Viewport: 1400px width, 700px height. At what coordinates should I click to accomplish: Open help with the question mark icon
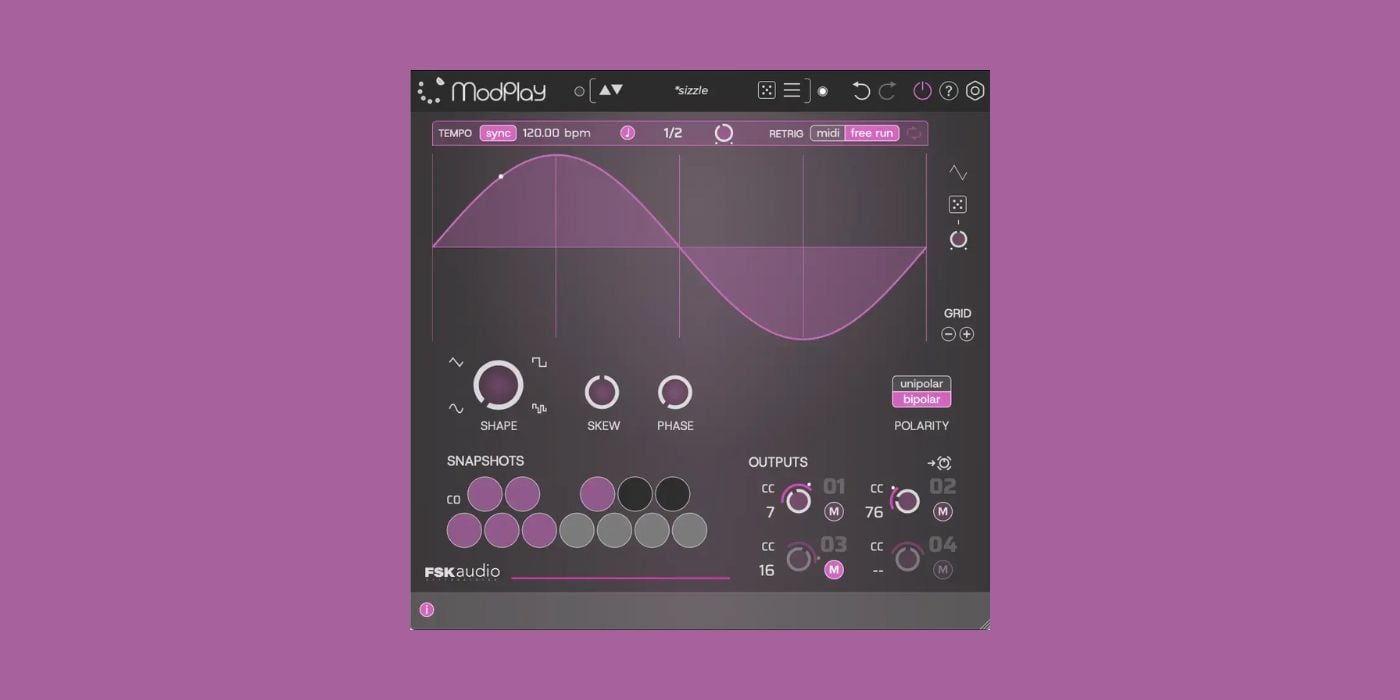(948, 91)
